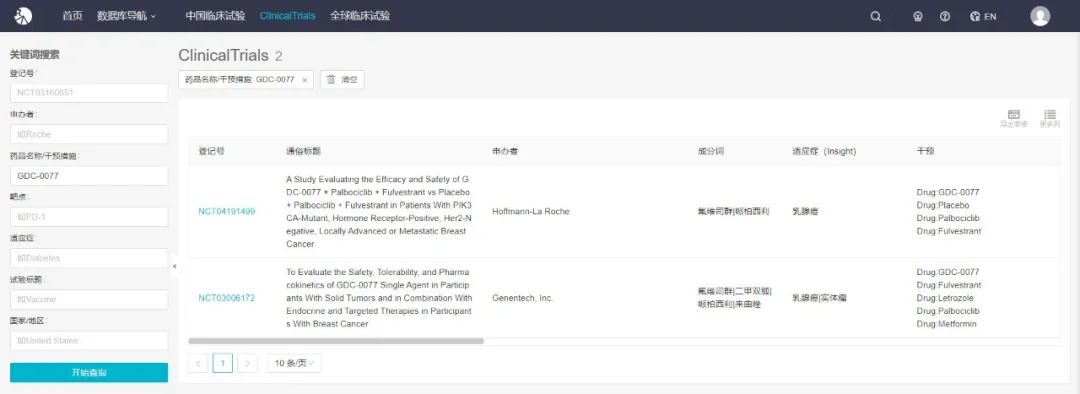Switch to the 全球临床试验 tab
Screen dimensions: 1080x394
360,16
